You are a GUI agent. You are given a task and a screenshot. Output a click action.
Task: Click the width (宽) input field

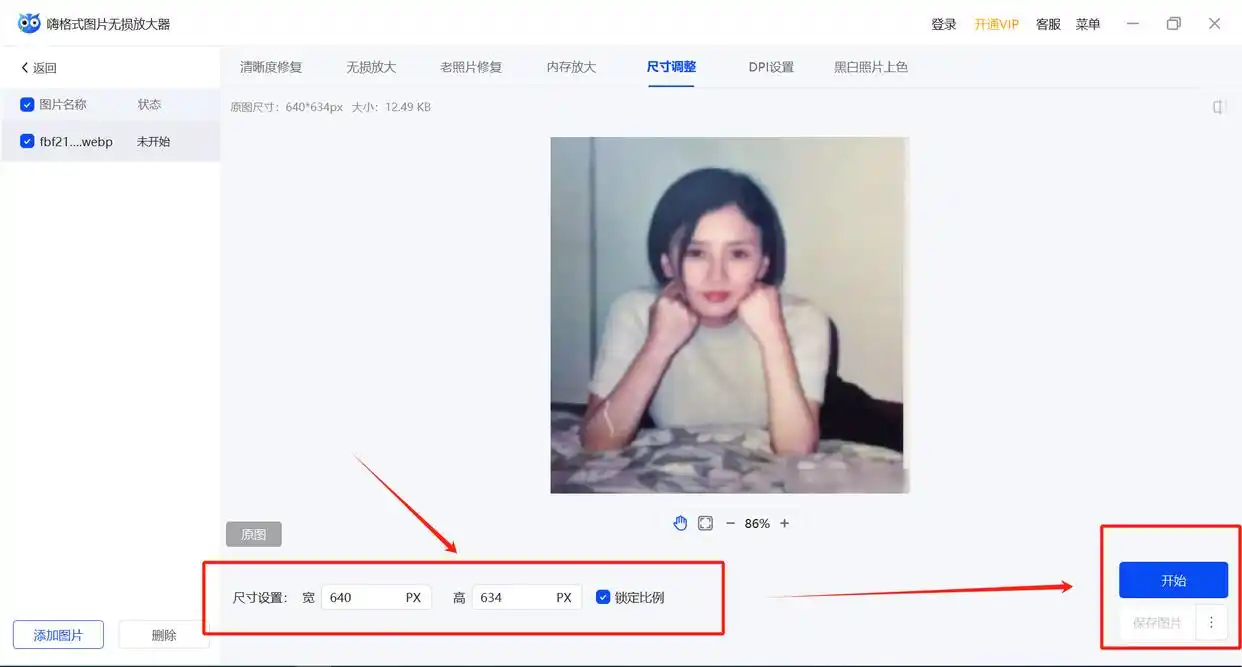pos(376,597)
